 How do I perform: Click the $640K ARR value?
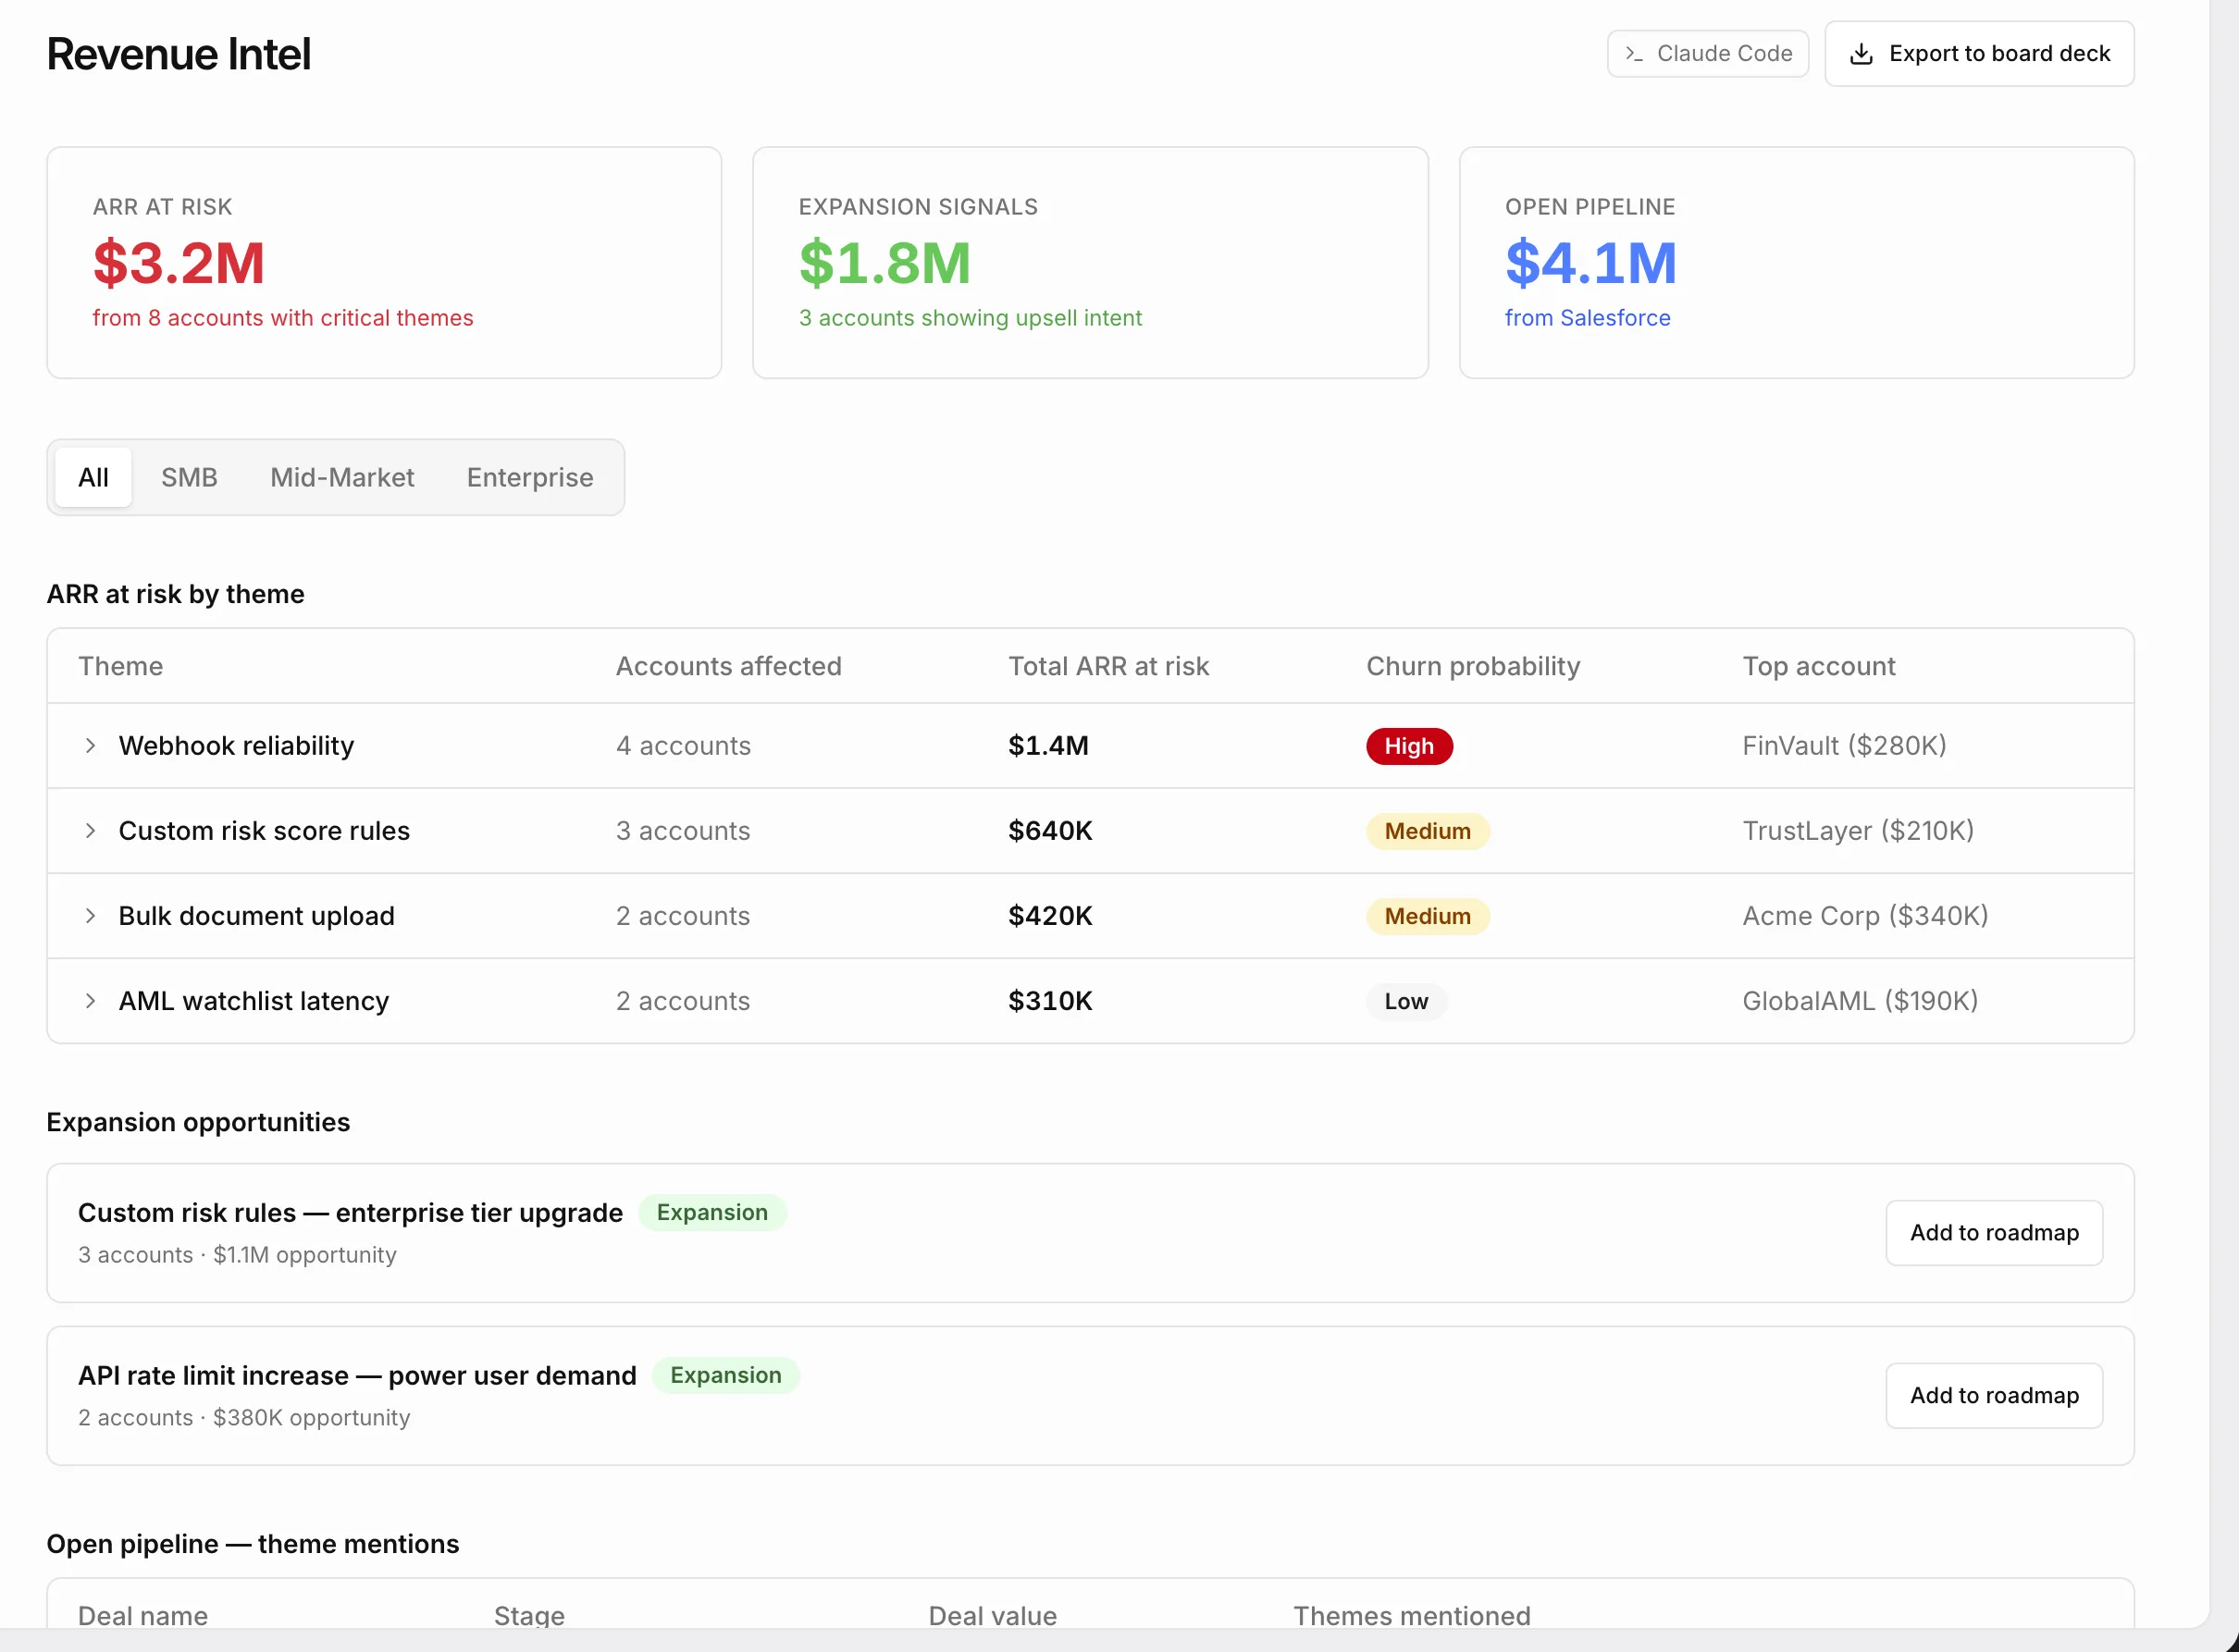point(1051,831)
